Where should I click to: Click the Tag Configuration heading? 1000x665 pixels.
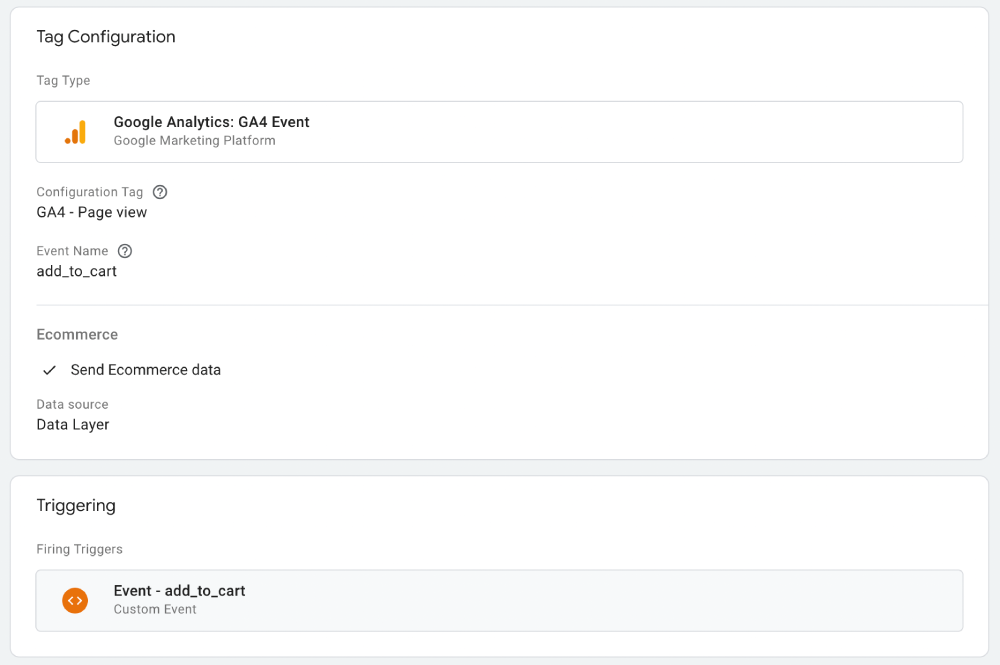(106, 37)
